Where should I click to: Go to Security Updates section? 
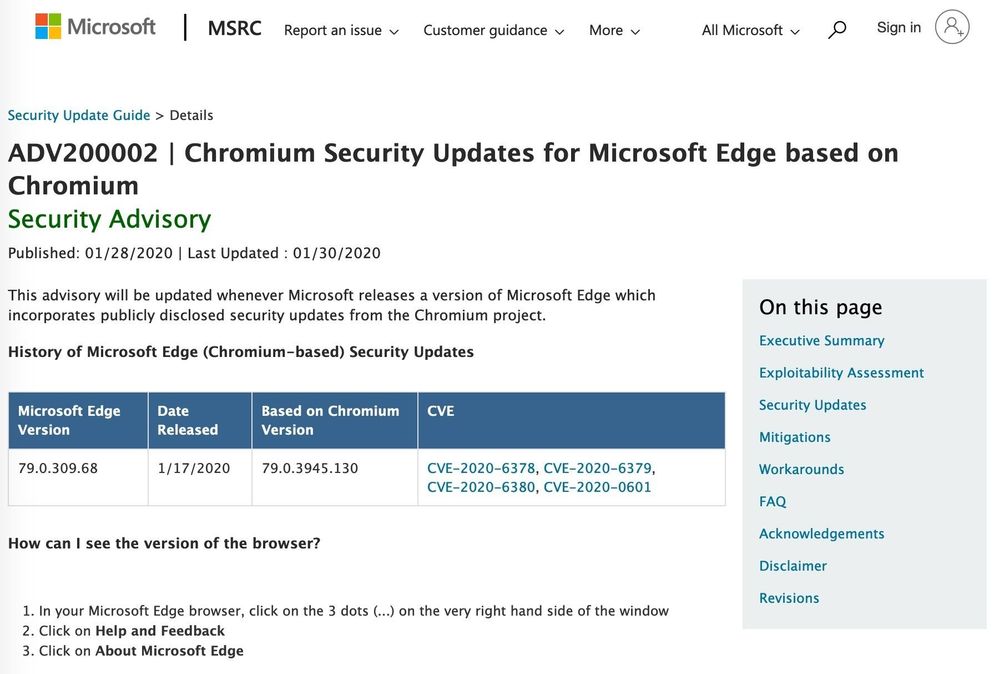click(x=812, y=405)
